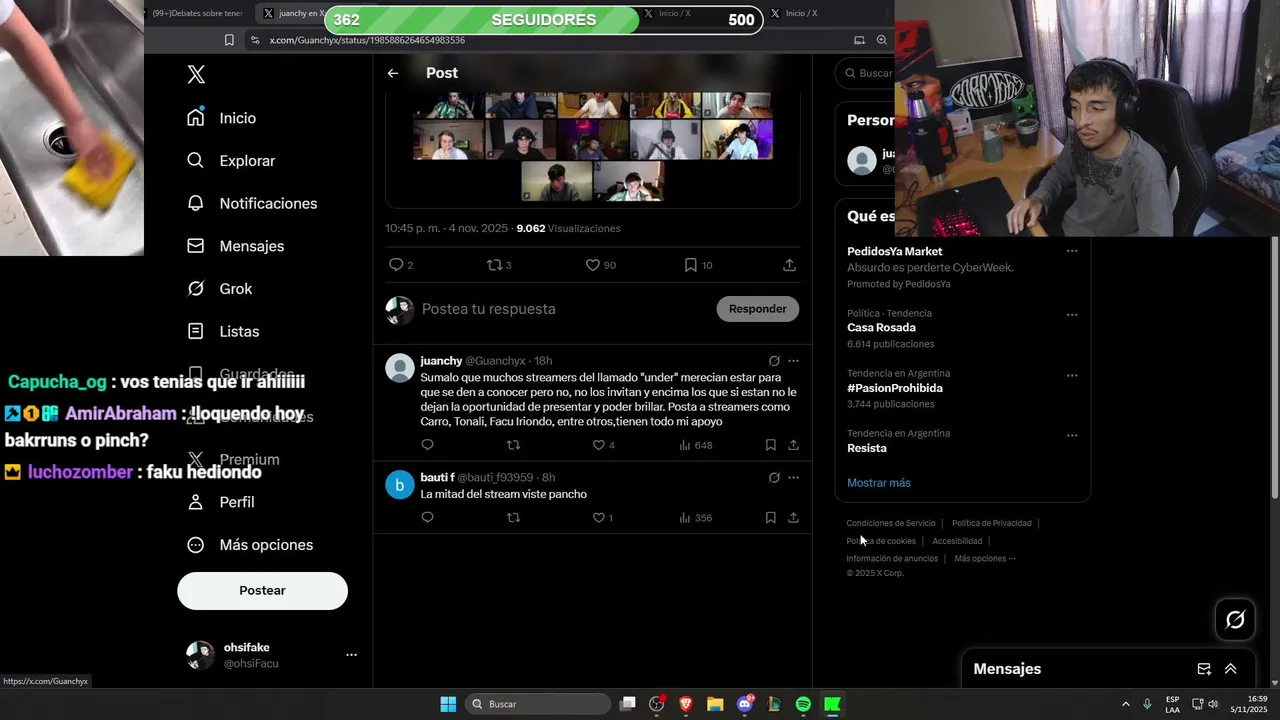This screenshot has width=1280, height=720.
Task: Open the Explorar section
Action: tap(231, 160)
